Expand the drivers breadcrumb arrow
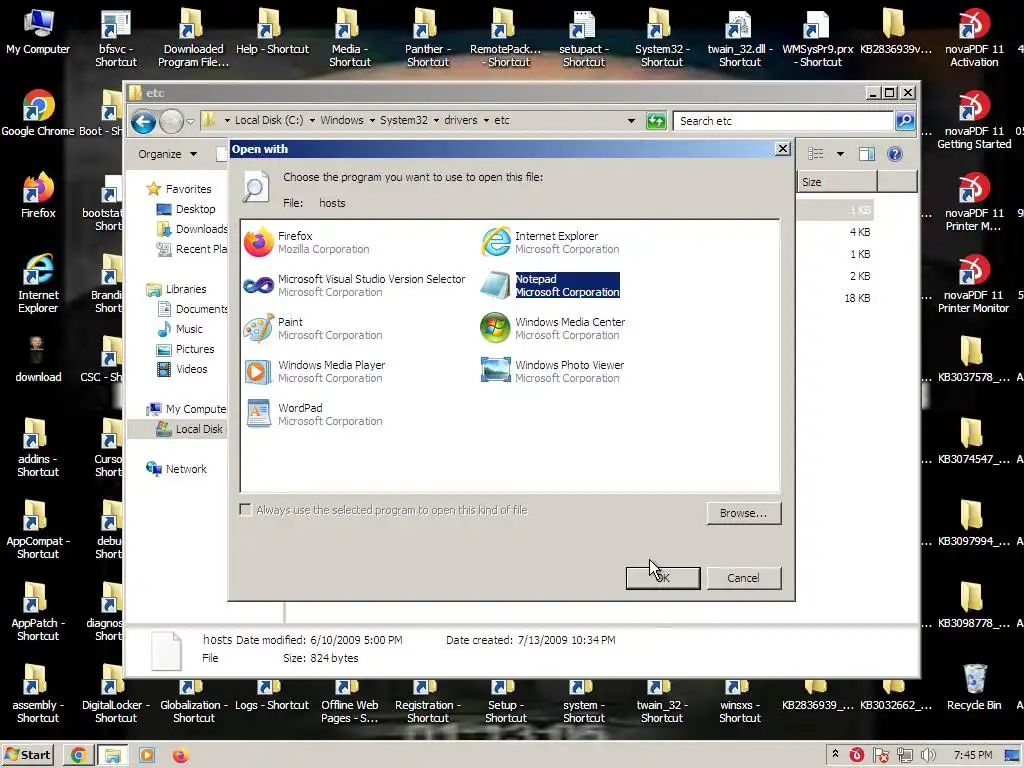 click(x=487, y=121)
